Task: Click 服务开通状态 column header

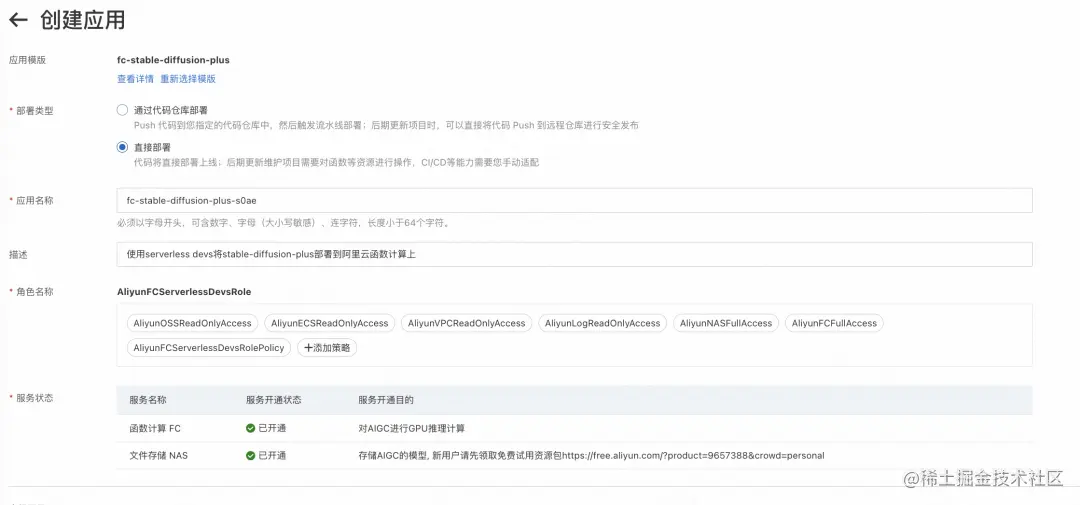Action: pos(273,400)
